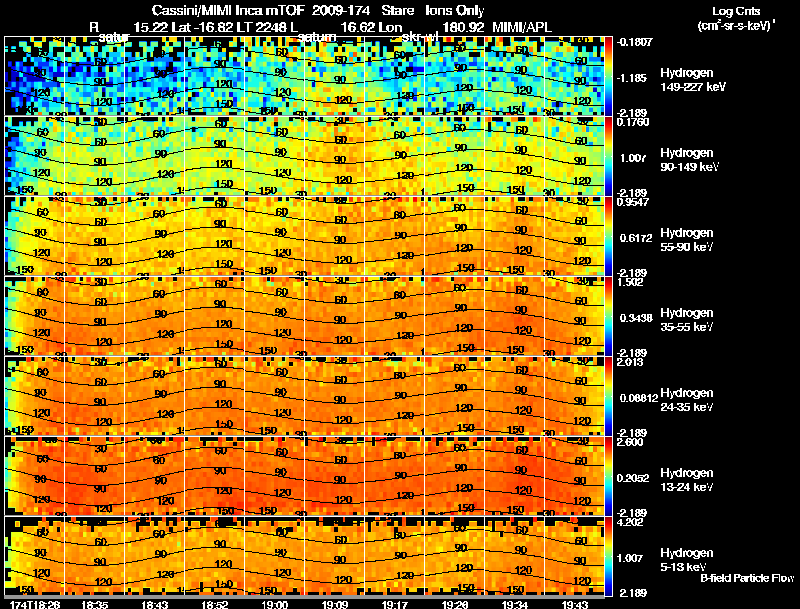Image resolution: width=800 pixels, height=609 pixels.
Task: Click the 174T18:26 start time label
Action: click(35, 604)
